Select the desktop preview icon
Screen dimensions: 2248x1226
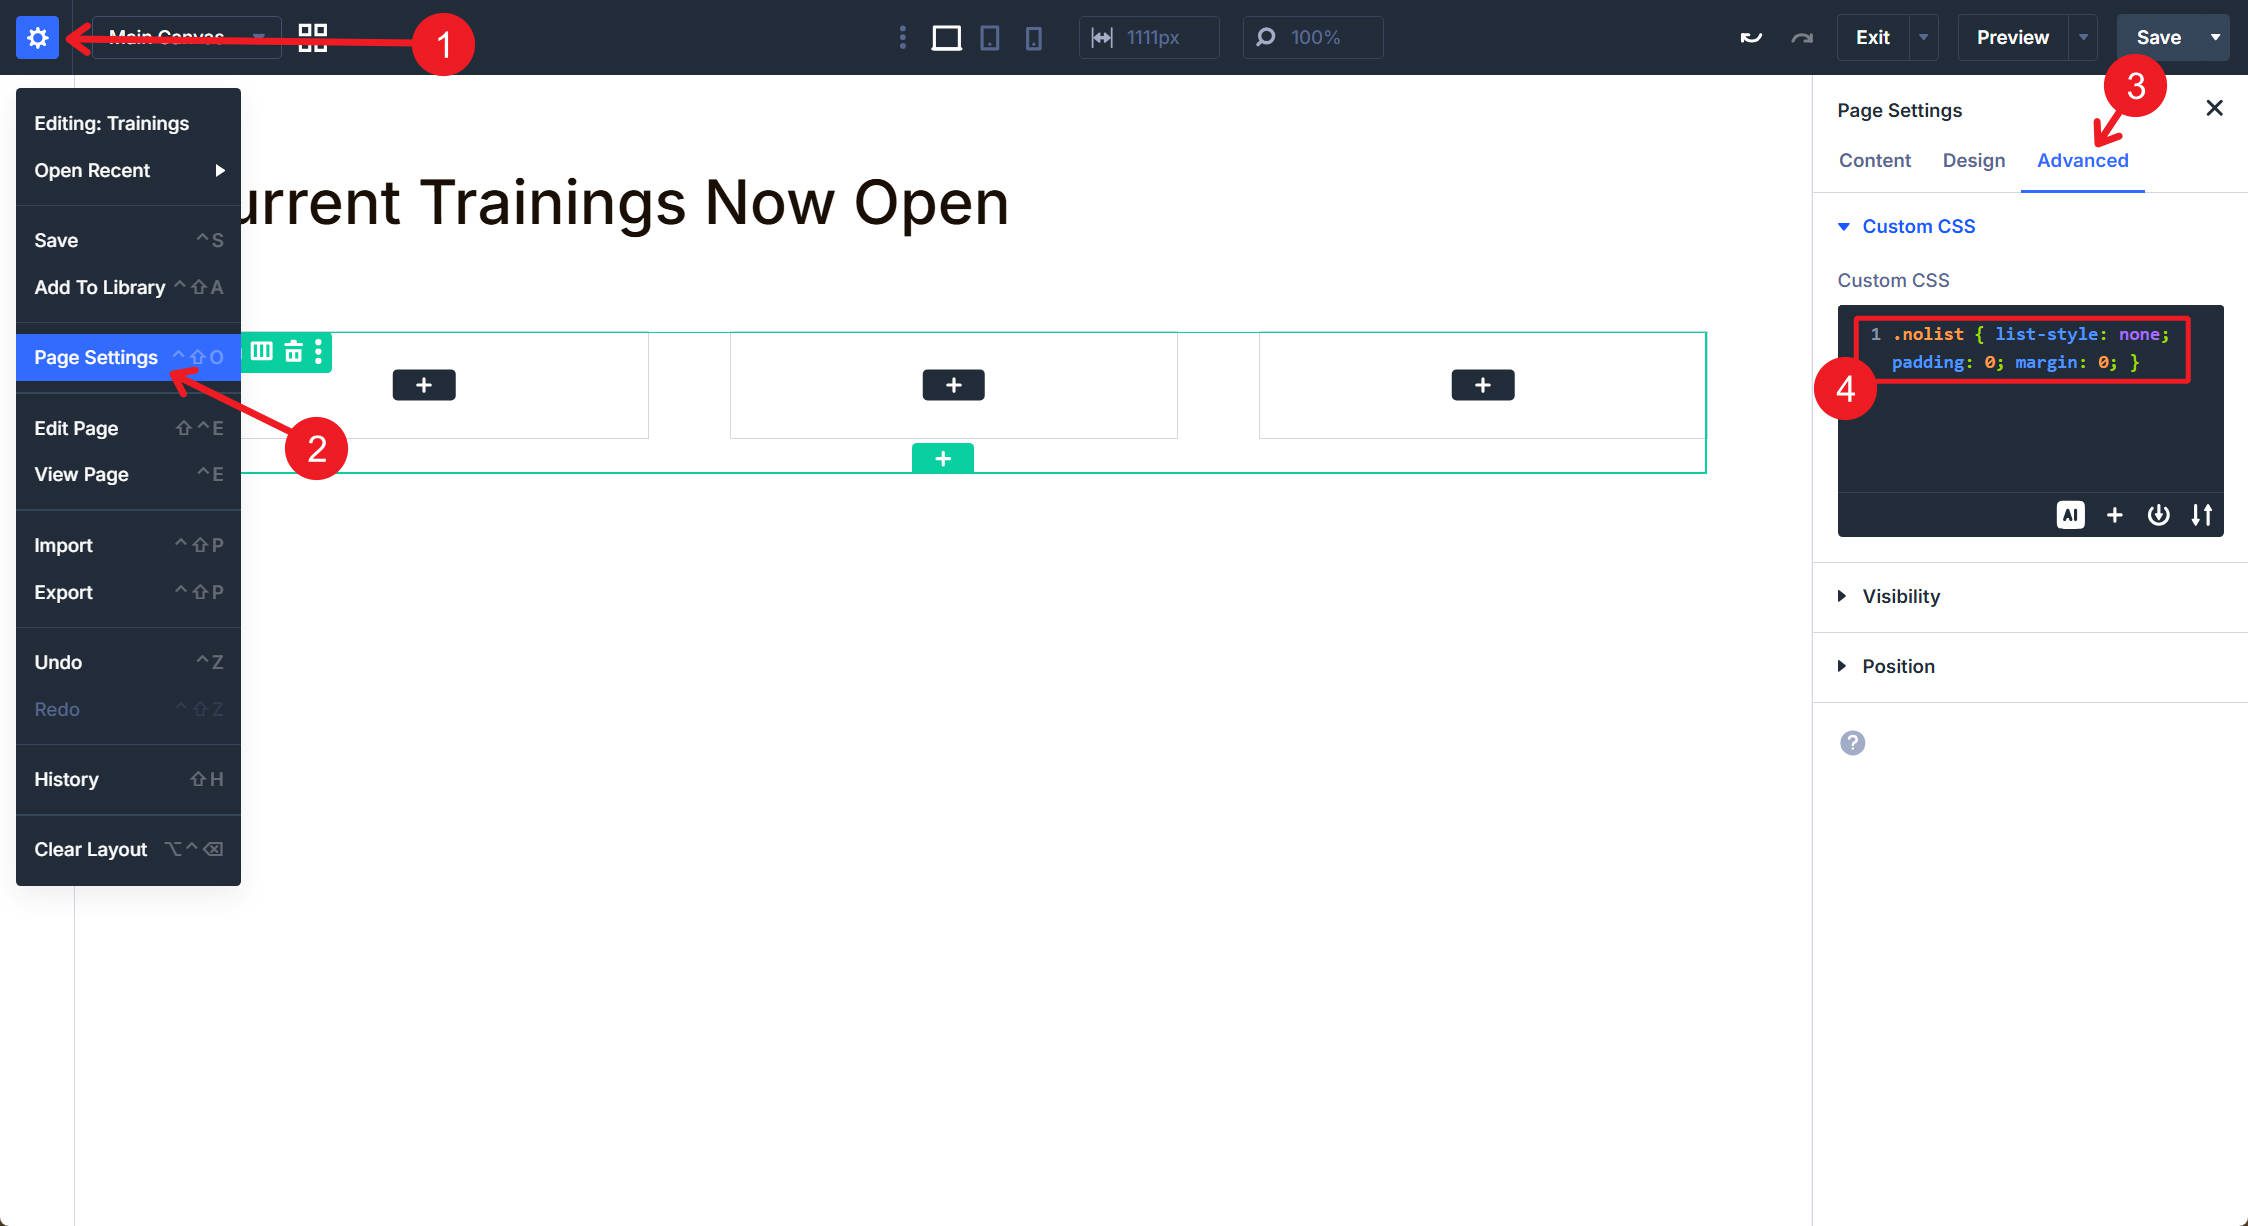pyautogui.click(x=946, y=37)
